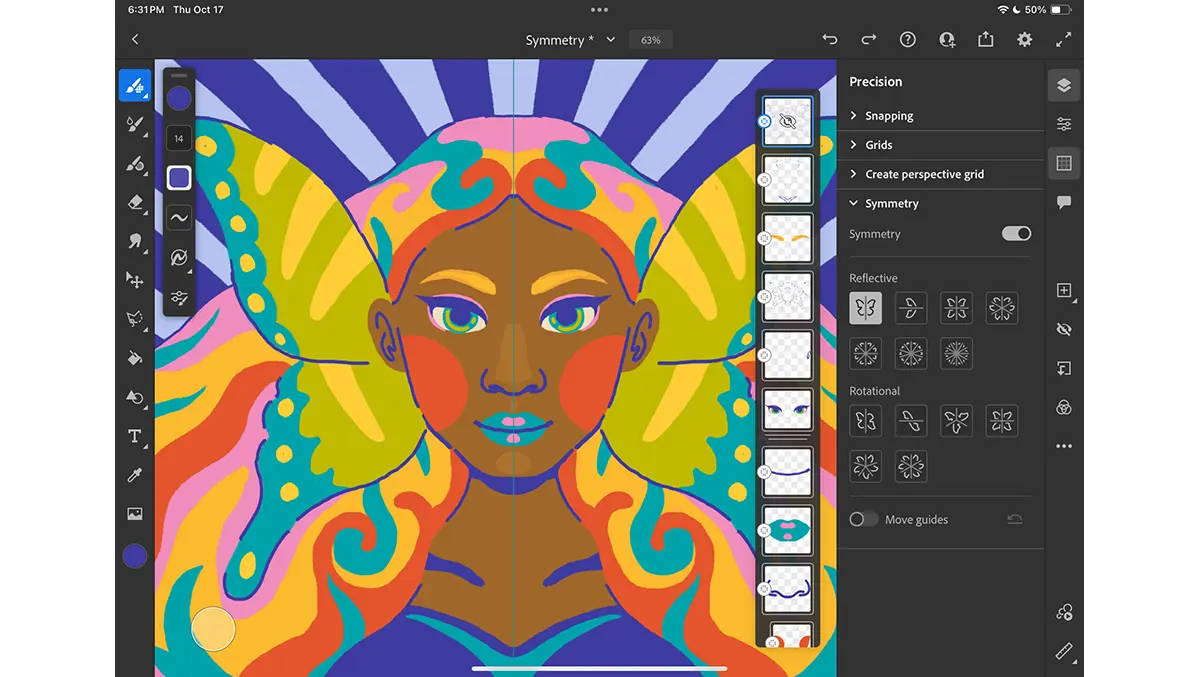Toggle layer visibility eye in right taskbar
Viewport: 1200px width, 677px height.
point(1064,329)
